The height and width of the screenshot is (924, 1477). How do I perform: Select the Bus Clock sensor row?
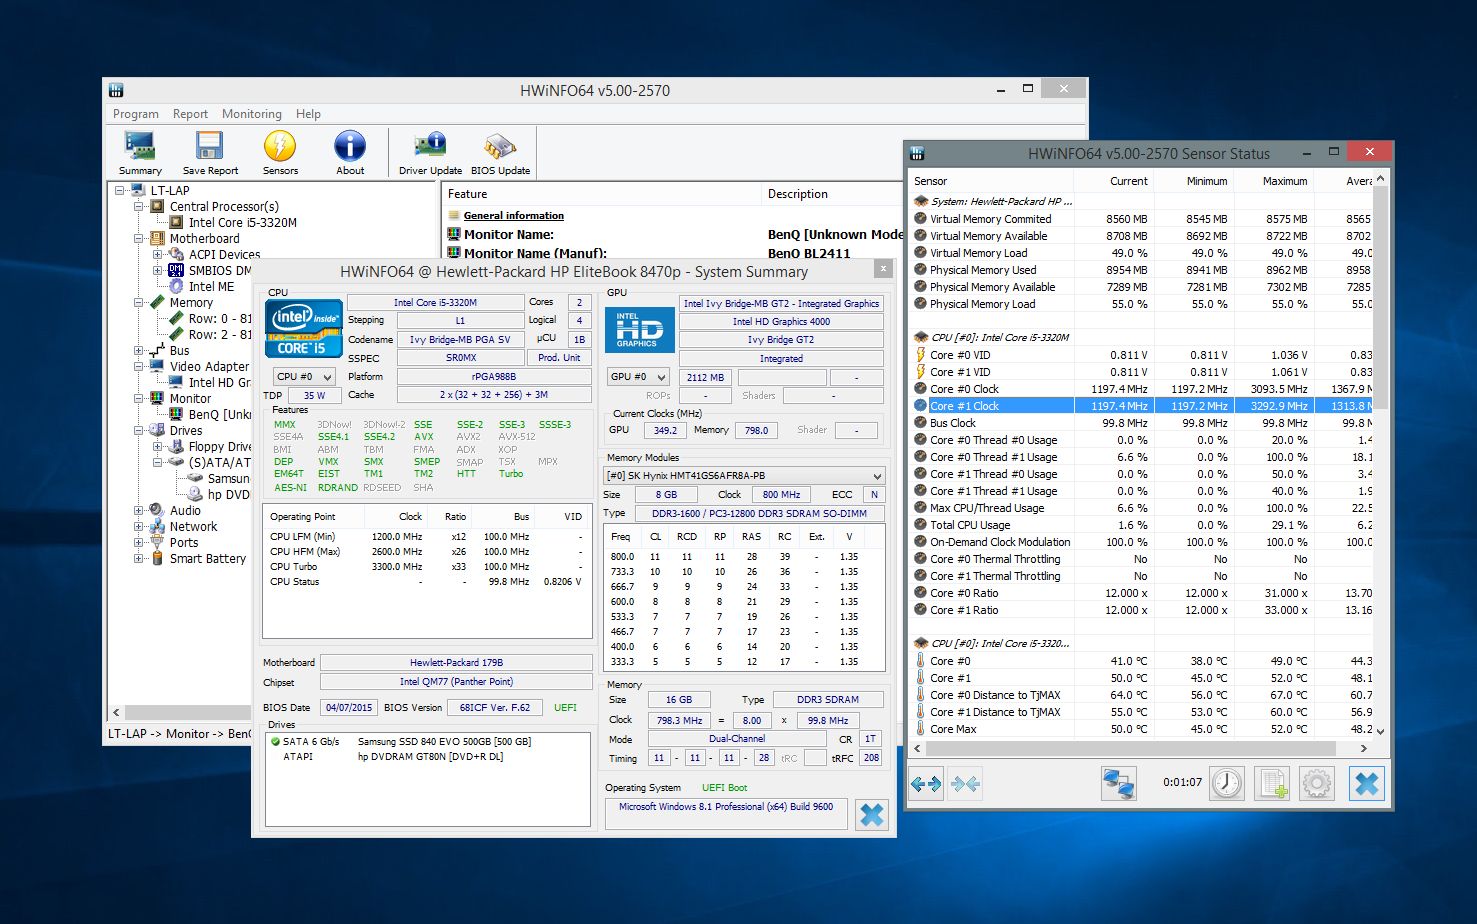pyautogui.click(x=1140, y=423)
